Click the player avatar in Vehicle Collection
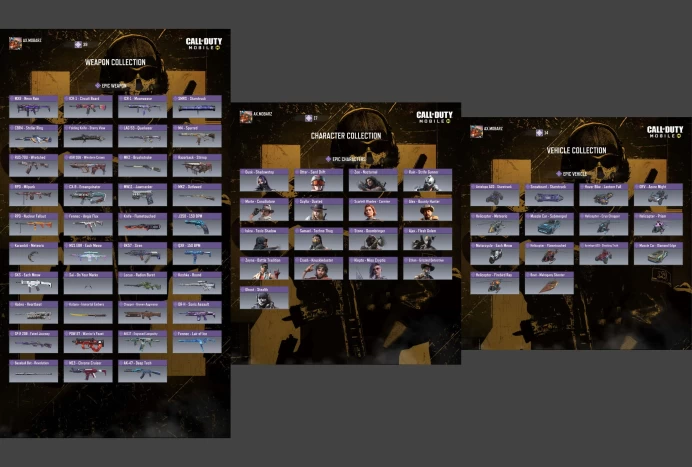This screenshot has width=692, height=467. point(476,132)
